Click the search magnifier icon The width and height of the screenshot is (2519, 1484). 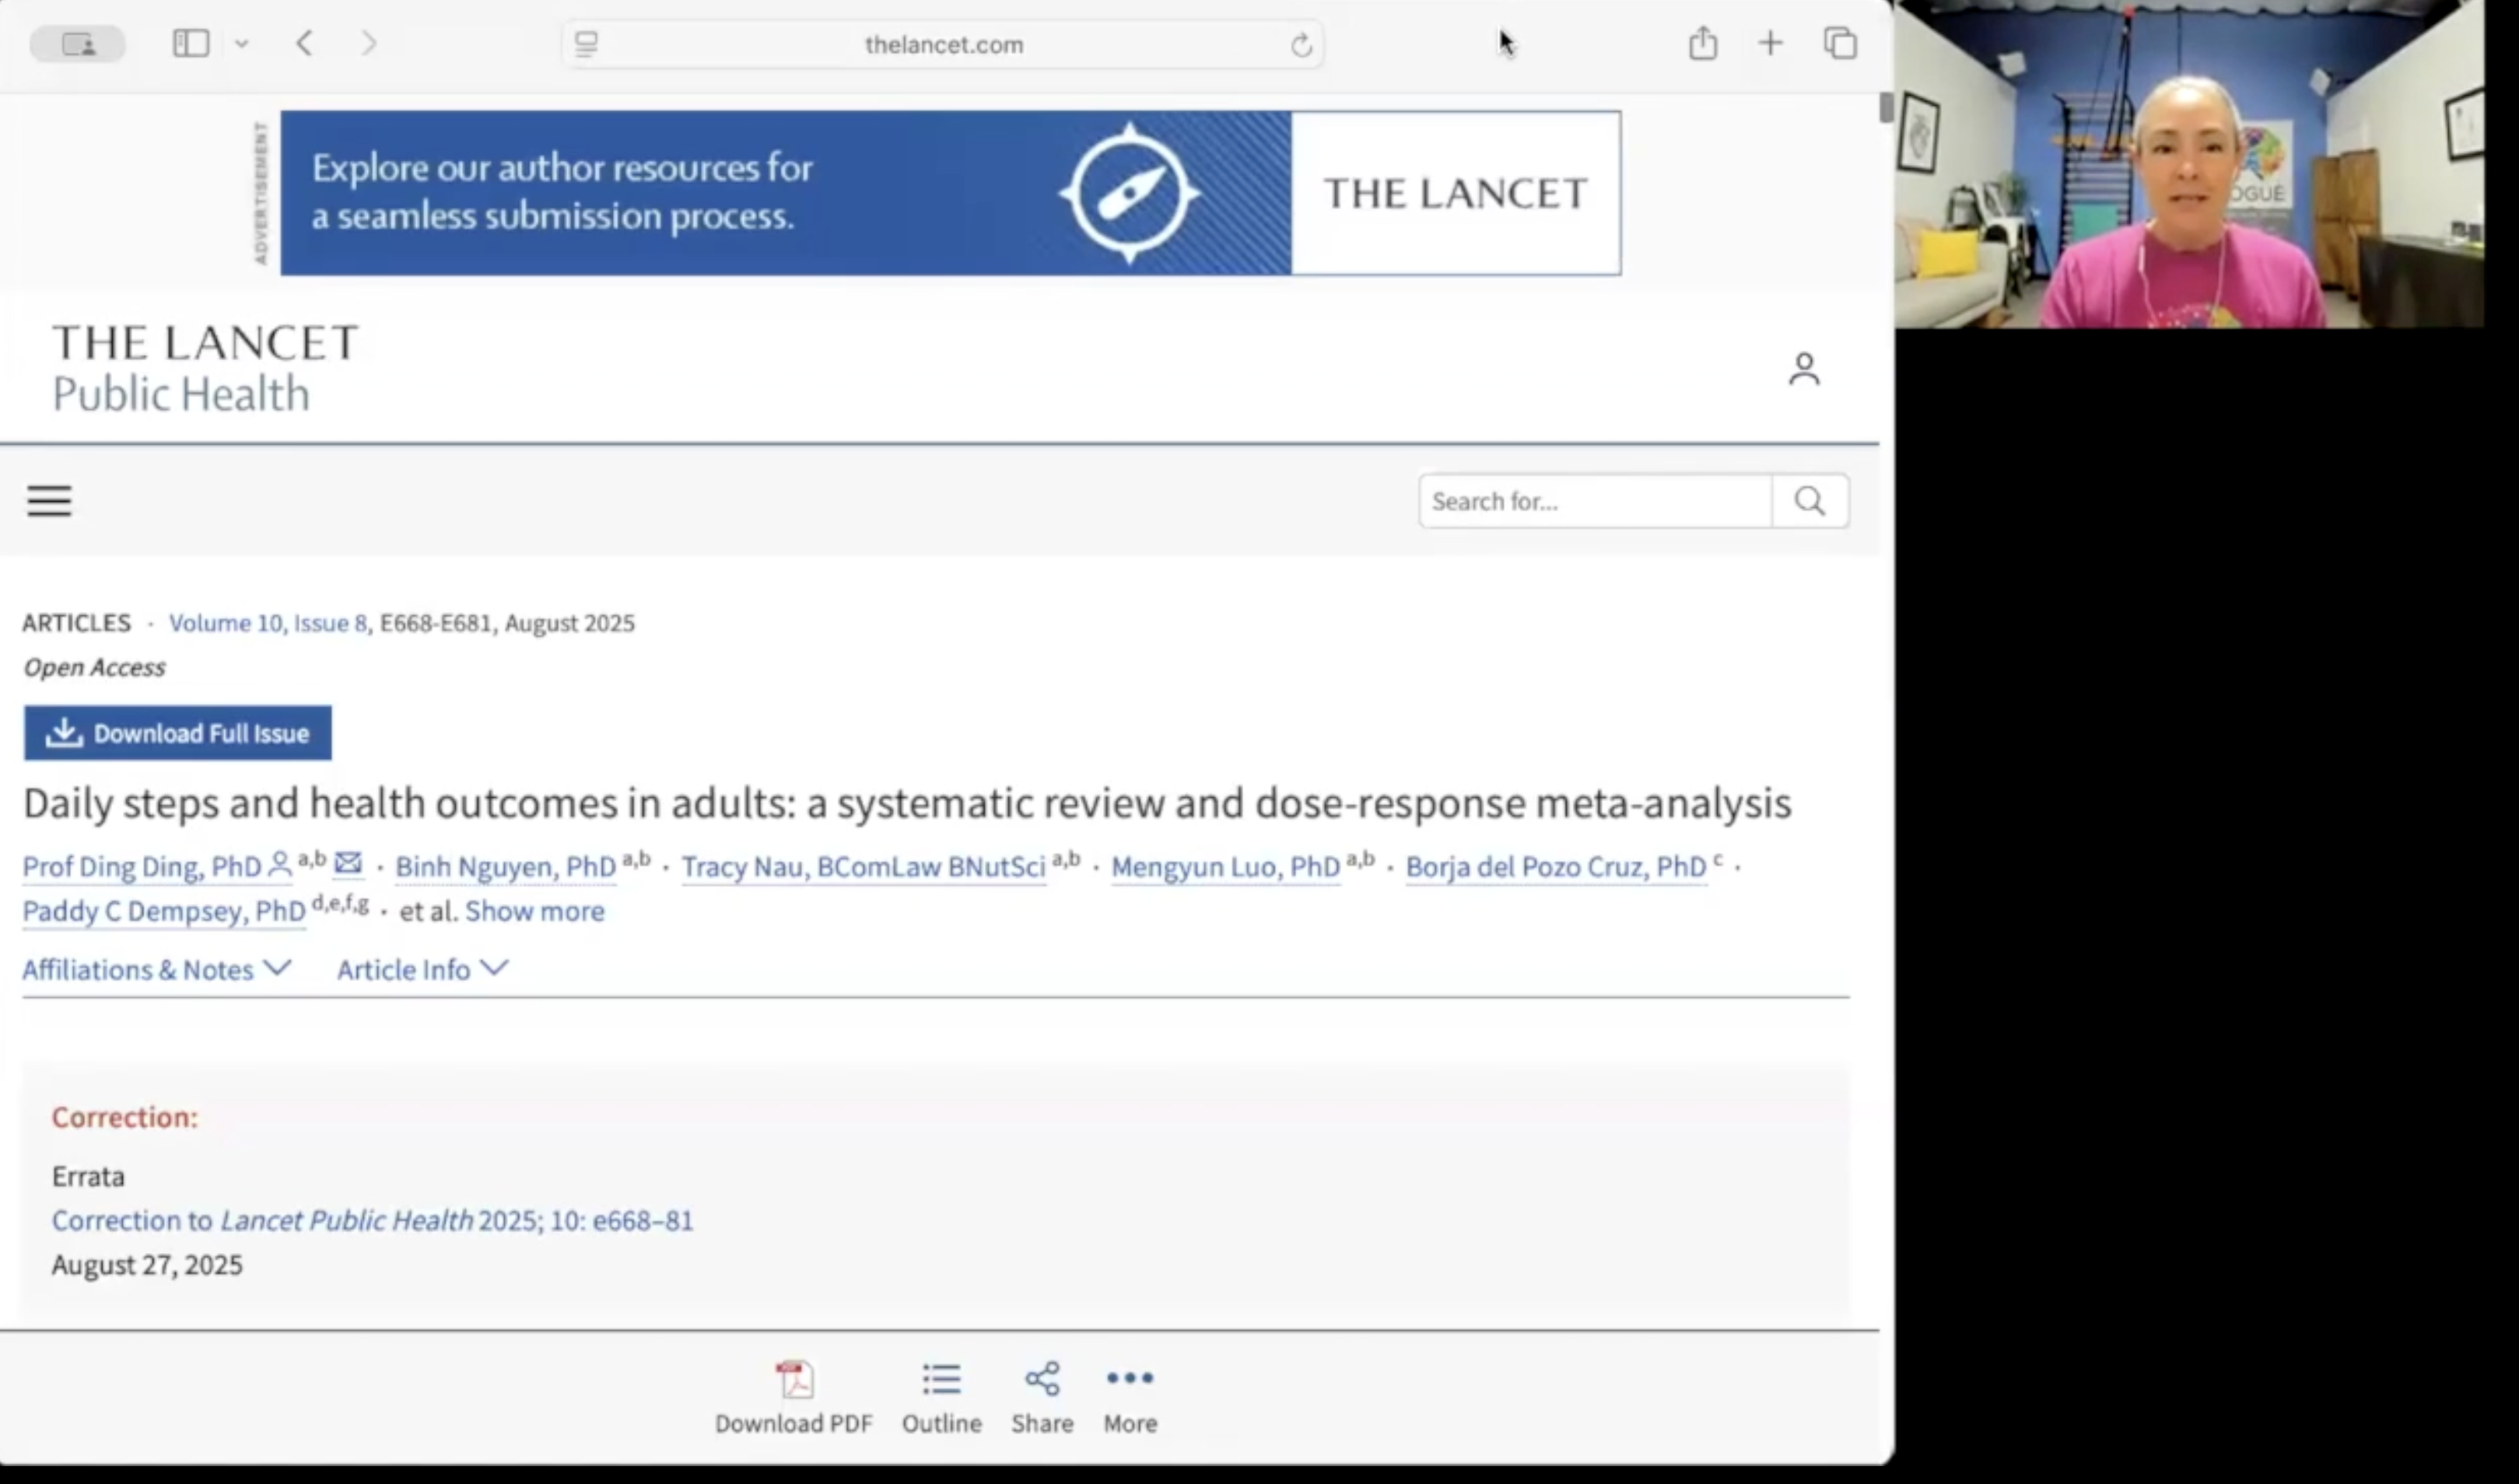click(1809, 501)
